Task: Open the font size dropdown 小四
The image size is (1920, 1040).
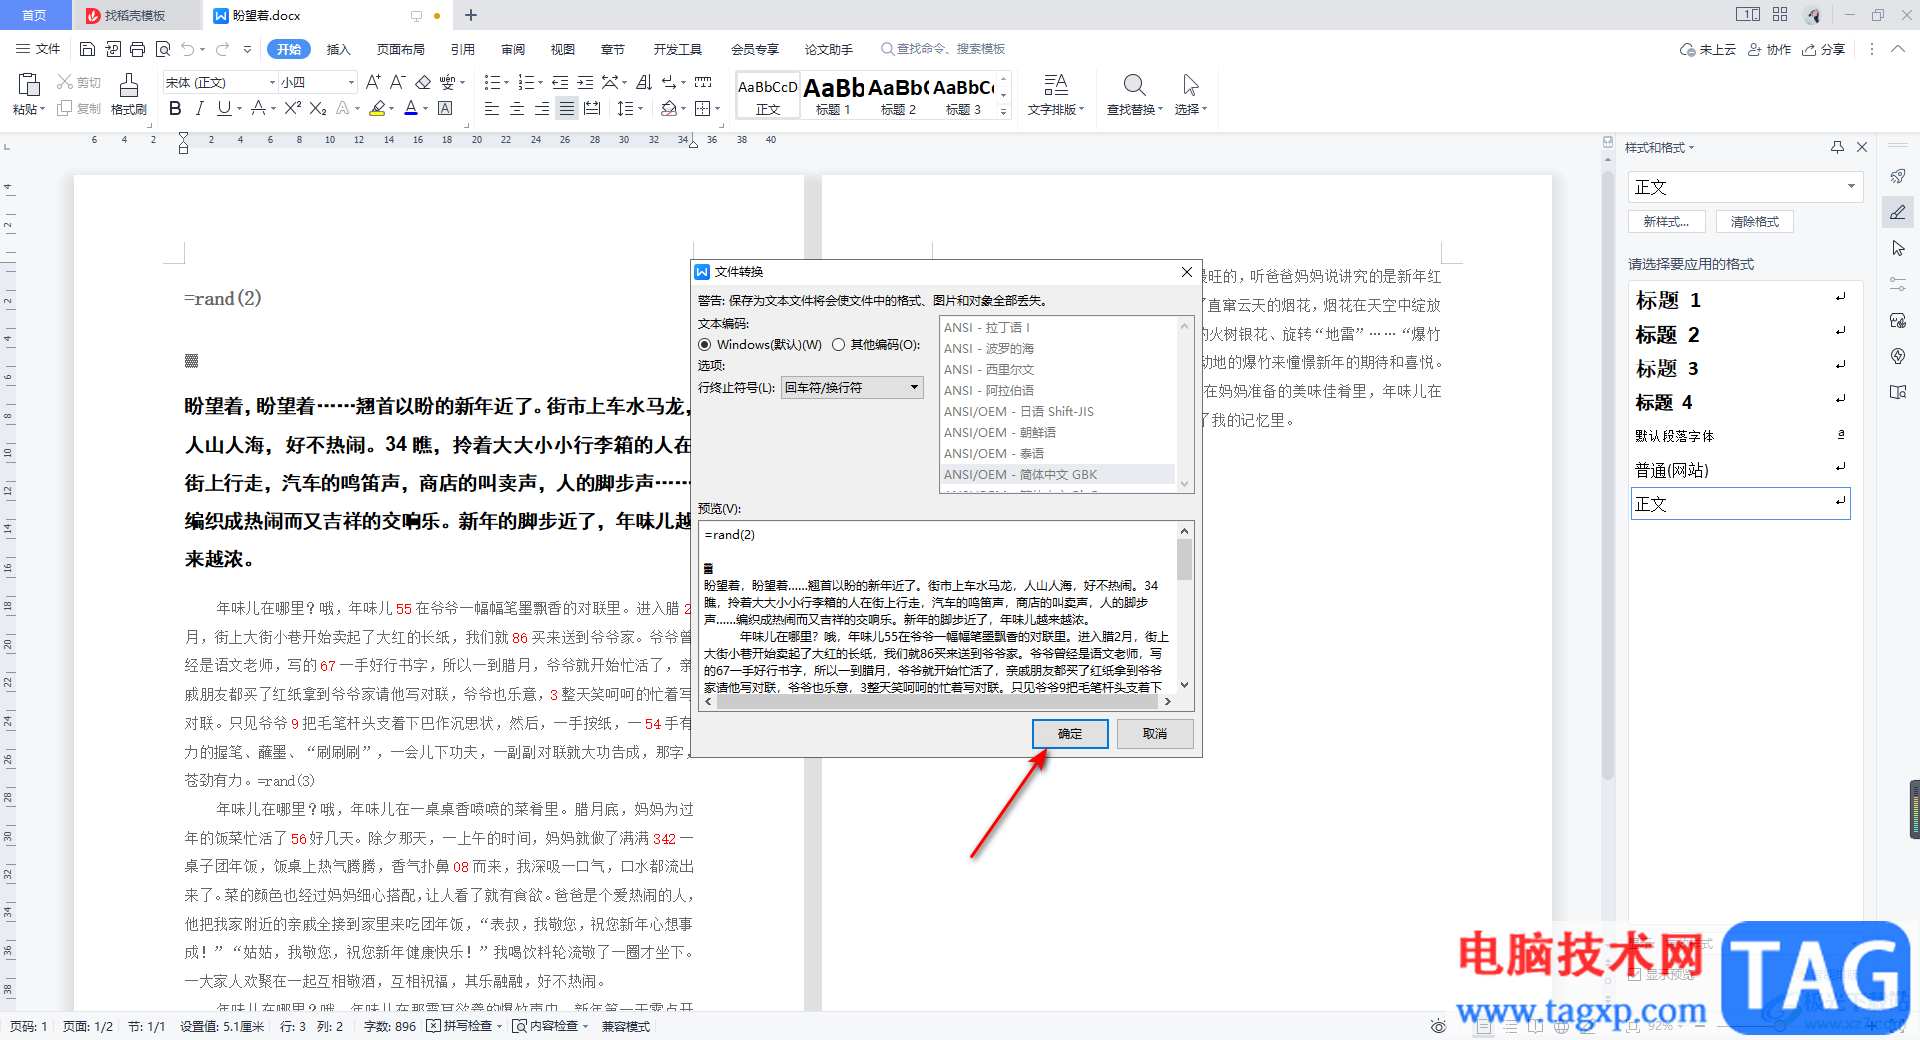Action: [x=351, y=82]
